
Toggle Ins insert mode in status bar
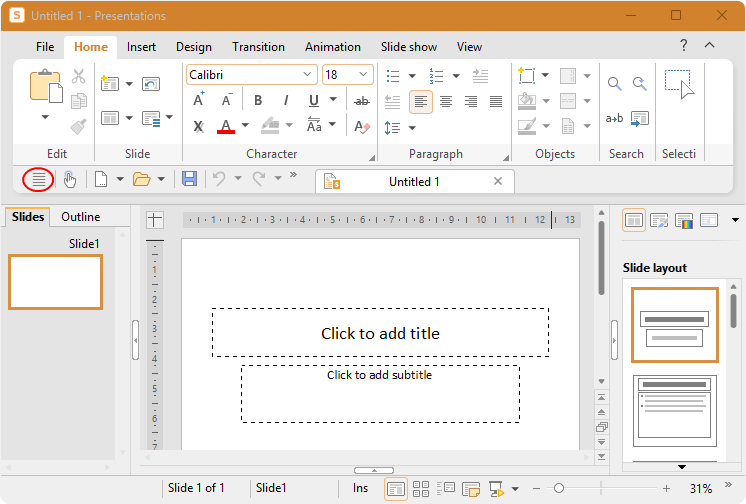point(360,488)
